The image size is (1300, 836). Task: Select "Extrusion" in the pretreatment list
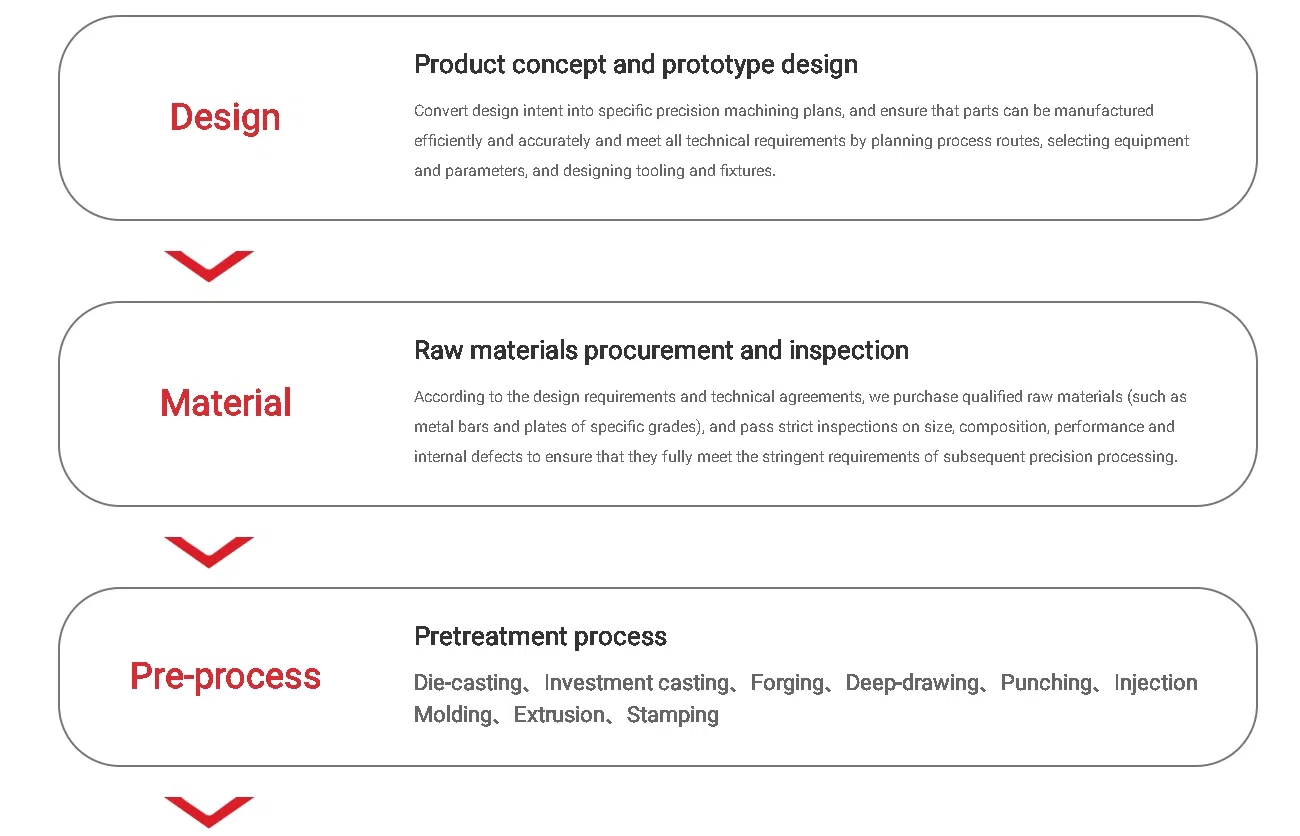(x=559, y=715)
